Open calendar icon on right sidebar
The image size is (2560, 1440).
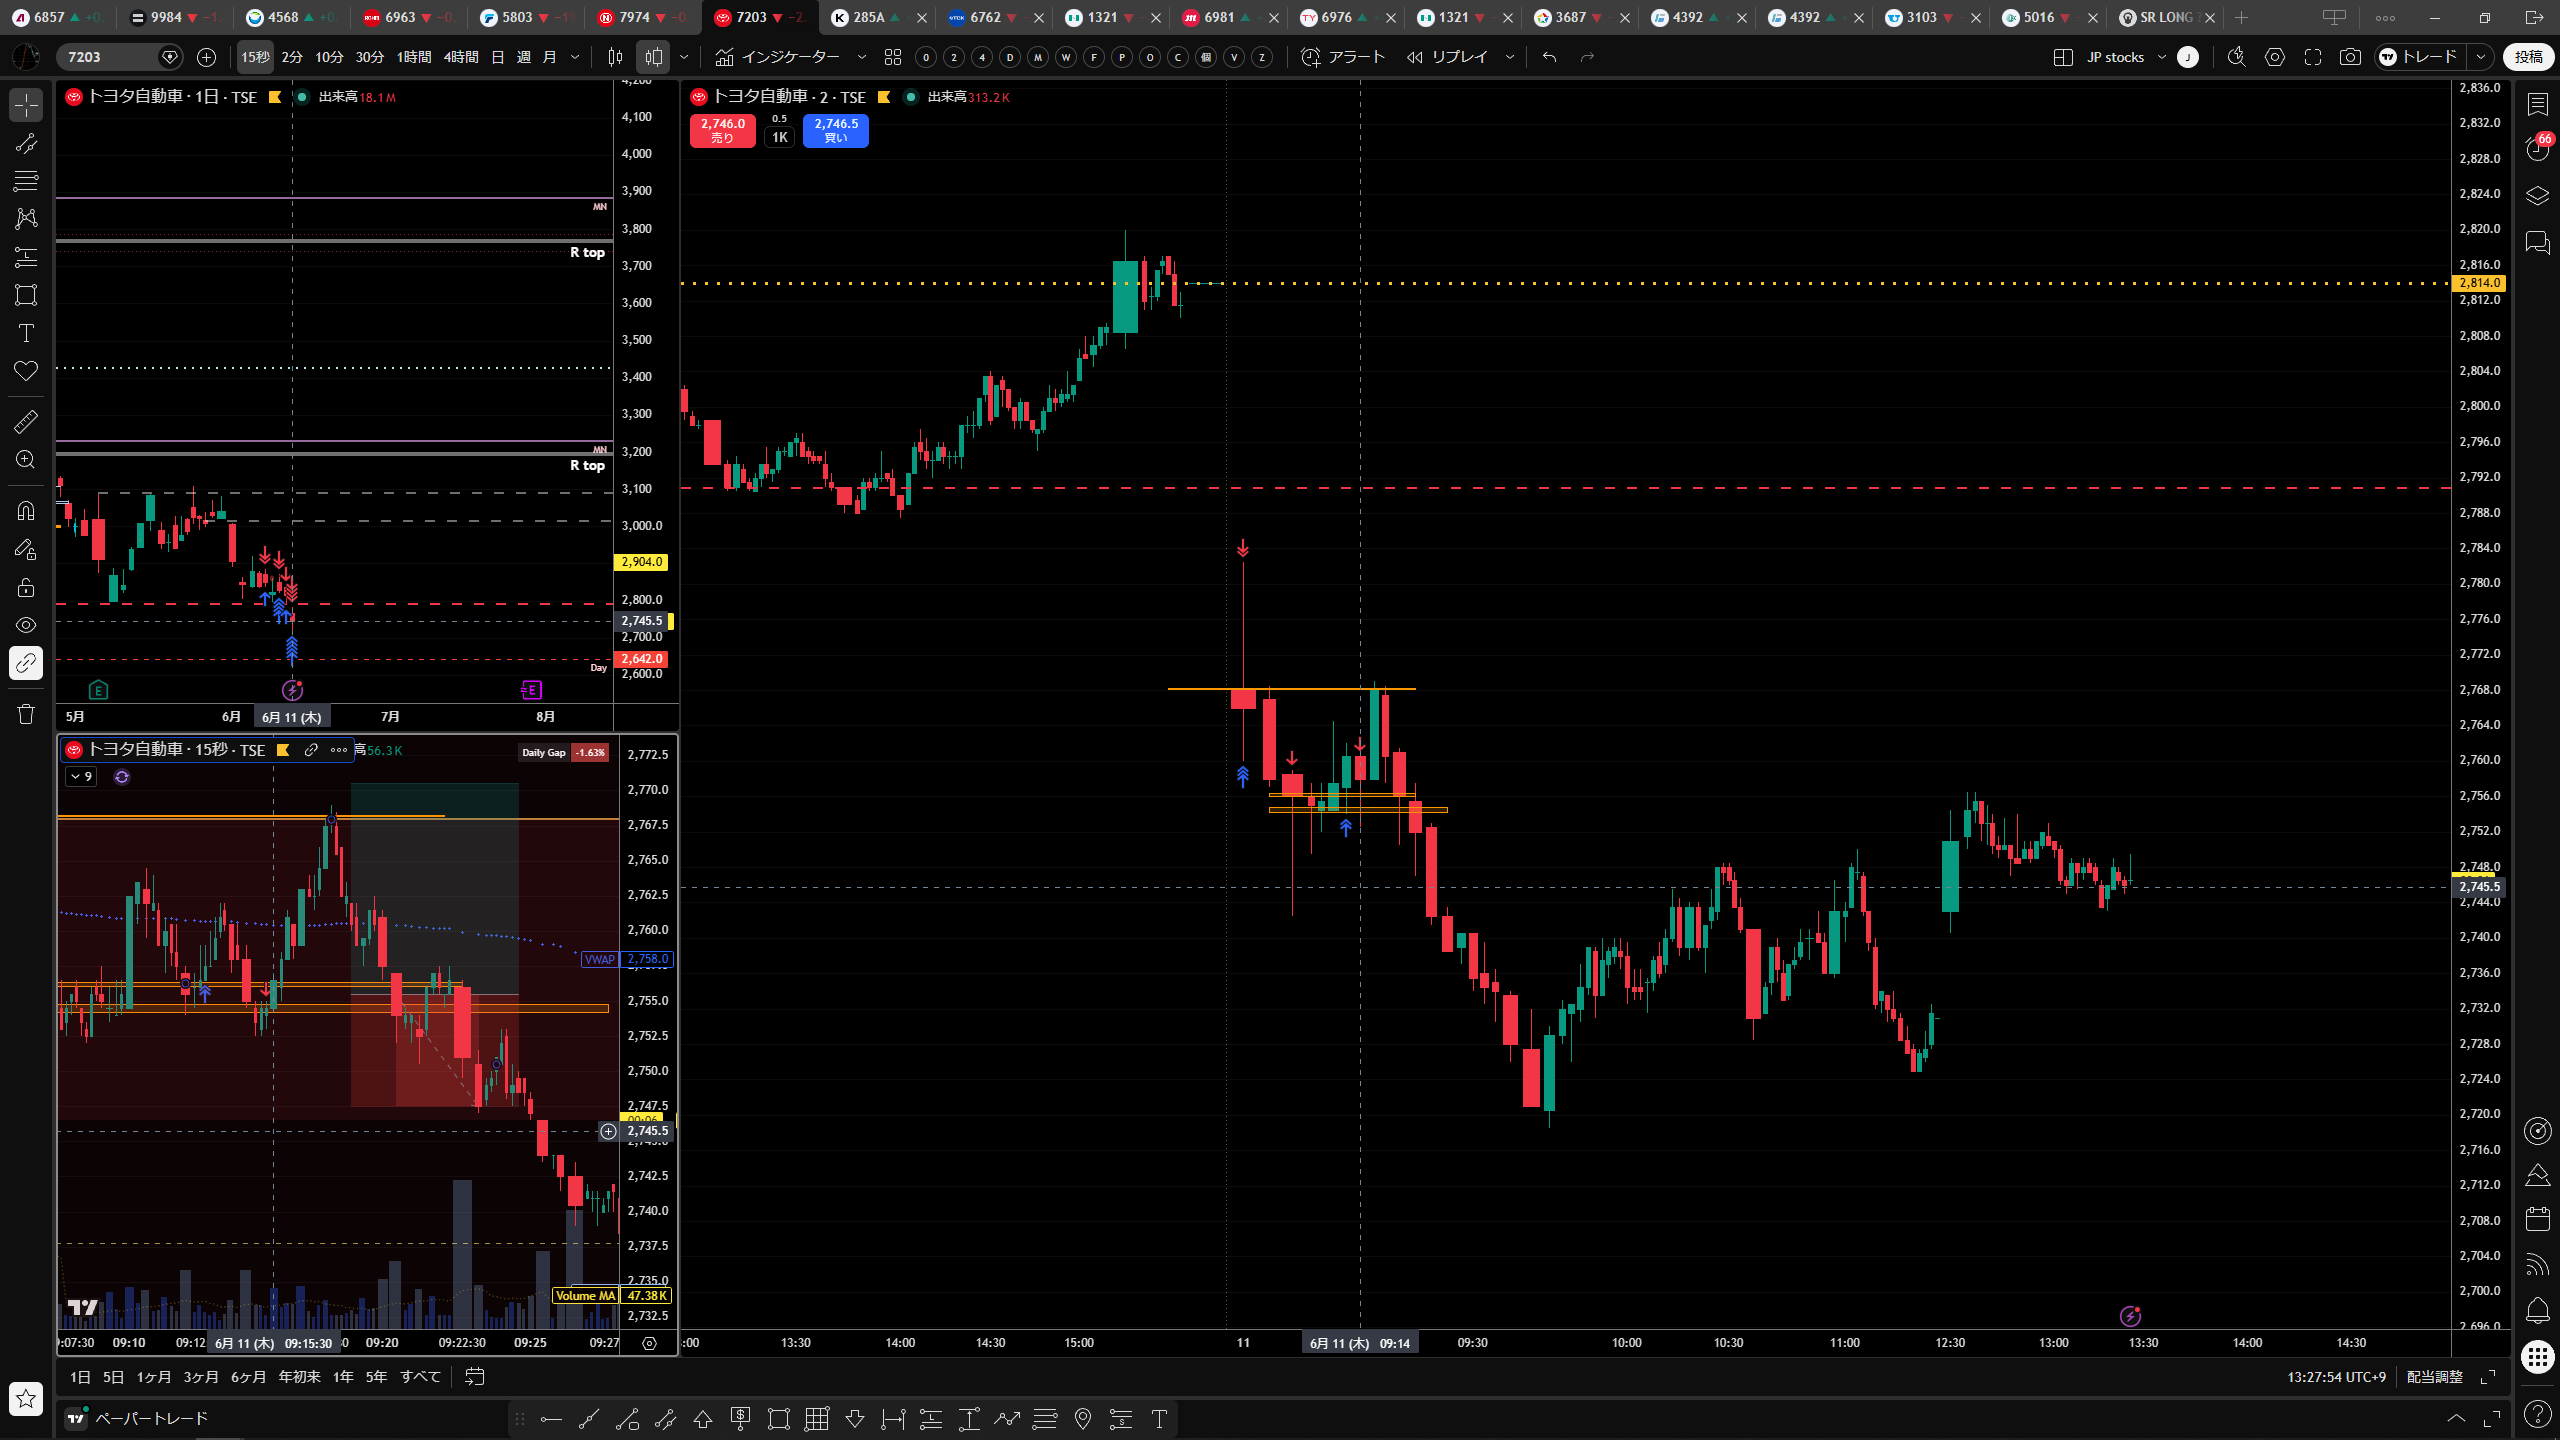(x=2538, y=1219)
